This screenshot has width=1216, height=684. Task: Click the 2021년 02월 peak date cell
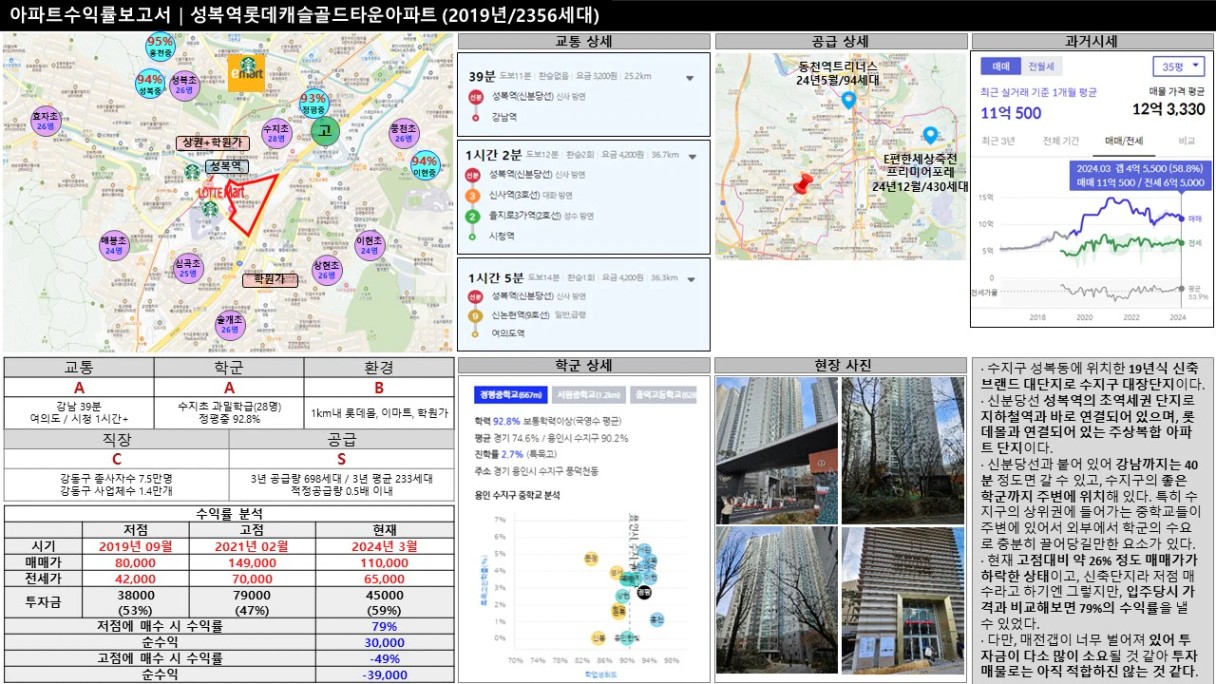(x=257, y=546)
